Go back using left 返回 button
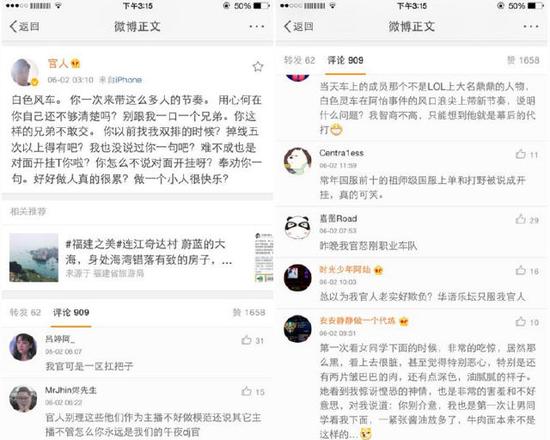Screen dimensions: 550x440 pyautogui.click(x=24, y=26)
